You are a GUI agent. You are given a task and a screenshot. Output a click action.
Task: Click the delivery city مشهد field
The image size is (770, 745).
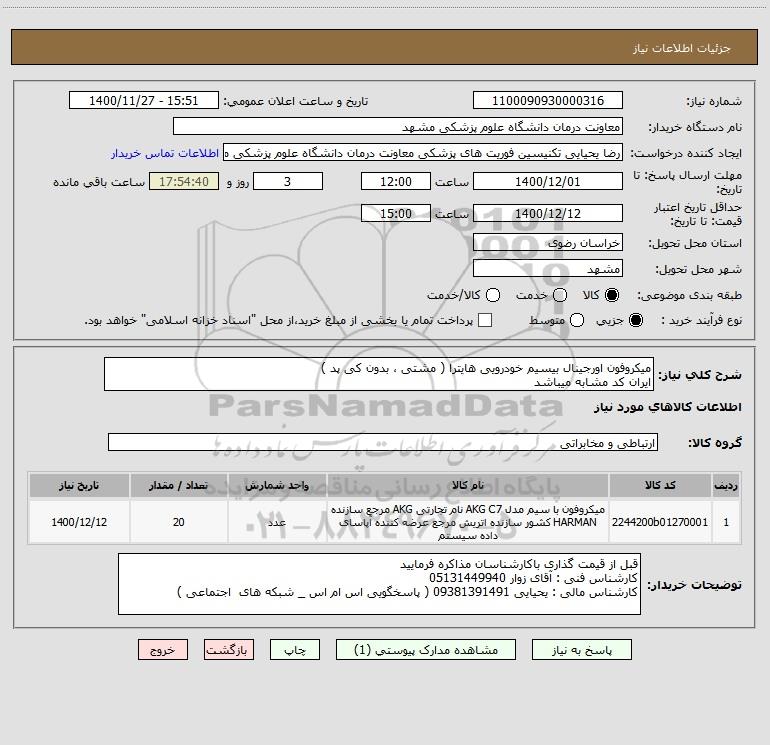tap(548, 269)
